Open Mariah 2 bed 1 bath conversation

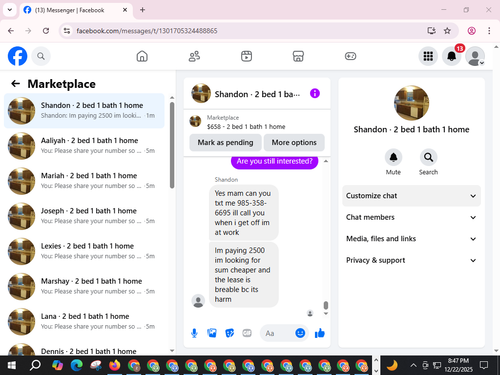click(x=84, y=181)
